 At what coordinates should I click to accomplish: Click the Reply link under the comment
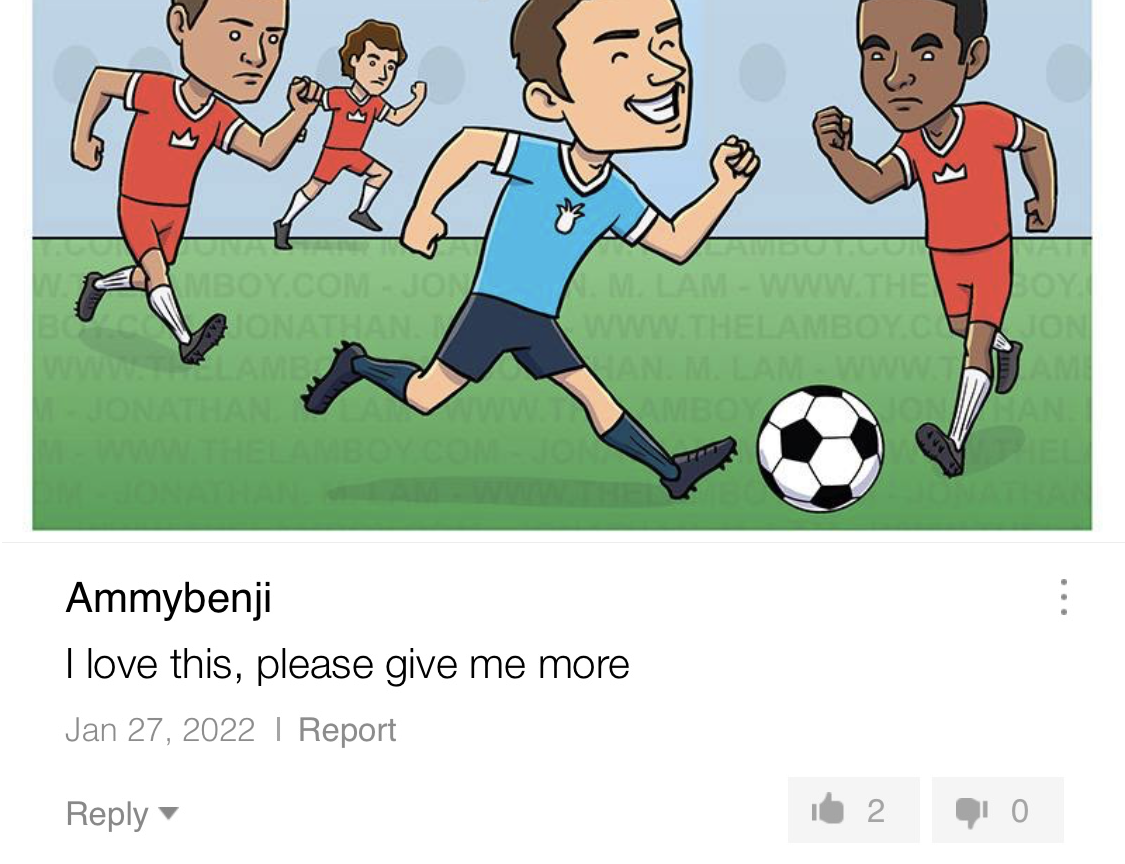107,814
